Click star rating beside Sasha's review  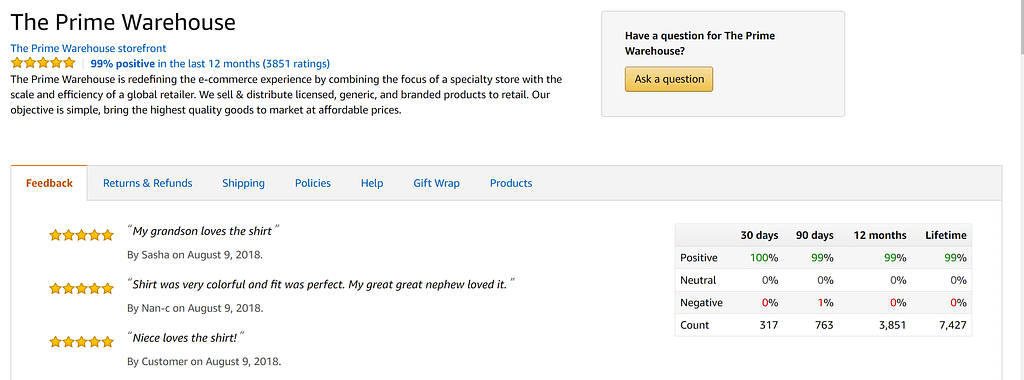(x=81, y=235)
